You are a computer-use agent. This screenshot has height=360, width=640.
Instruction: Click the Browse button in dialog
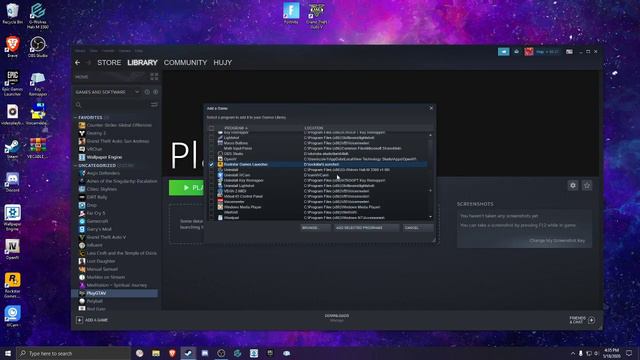315,228
